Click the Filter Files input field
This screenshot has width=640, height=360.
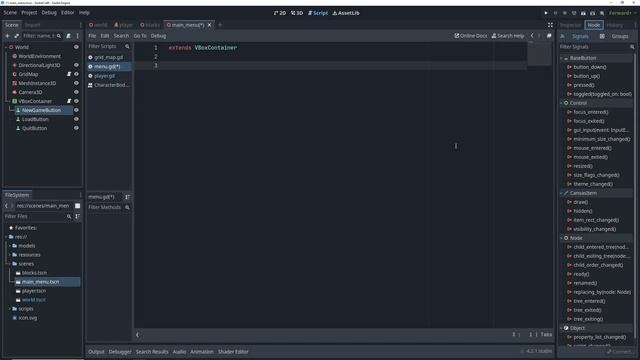click(35, 216)
